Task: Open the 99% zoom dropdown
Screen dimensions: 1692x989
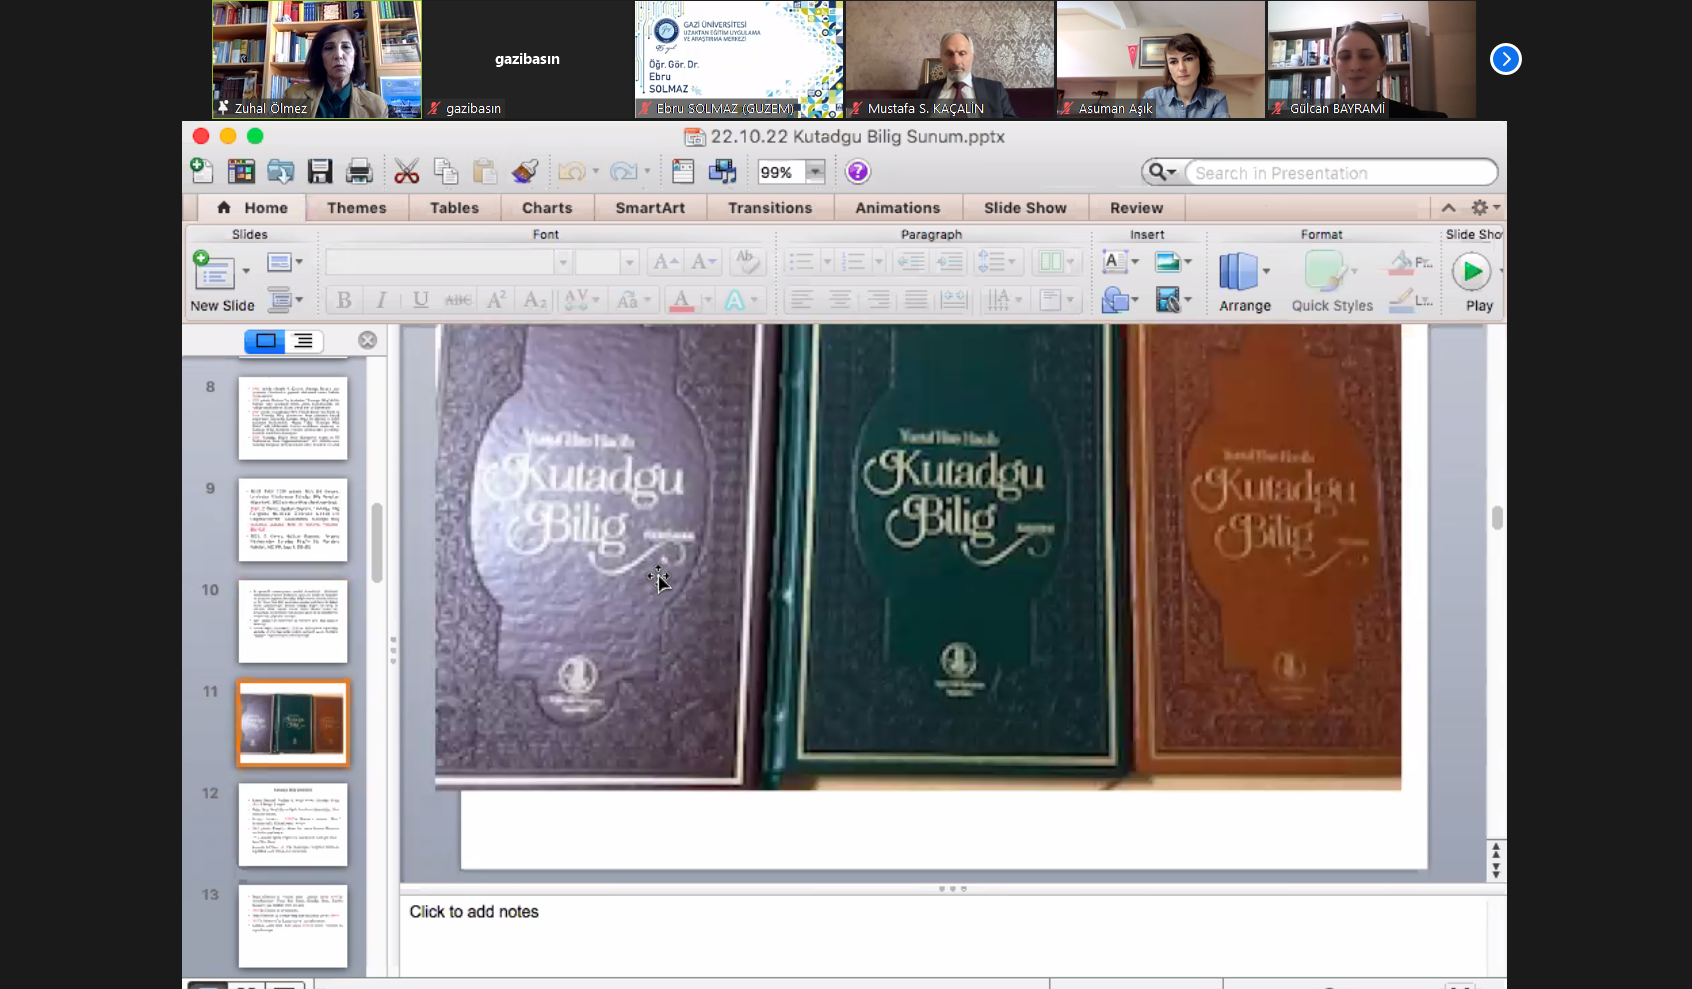Action: [816, 172]
